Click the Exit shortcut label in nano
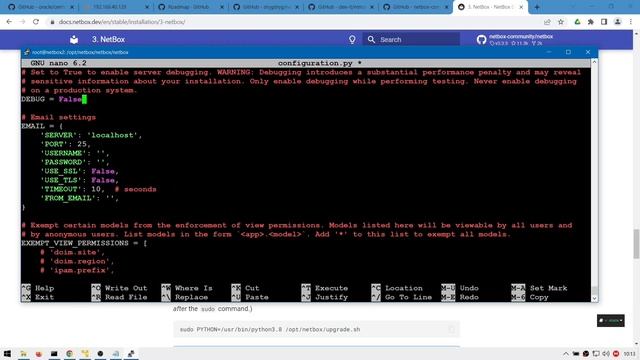 click(x=44, y=297)
